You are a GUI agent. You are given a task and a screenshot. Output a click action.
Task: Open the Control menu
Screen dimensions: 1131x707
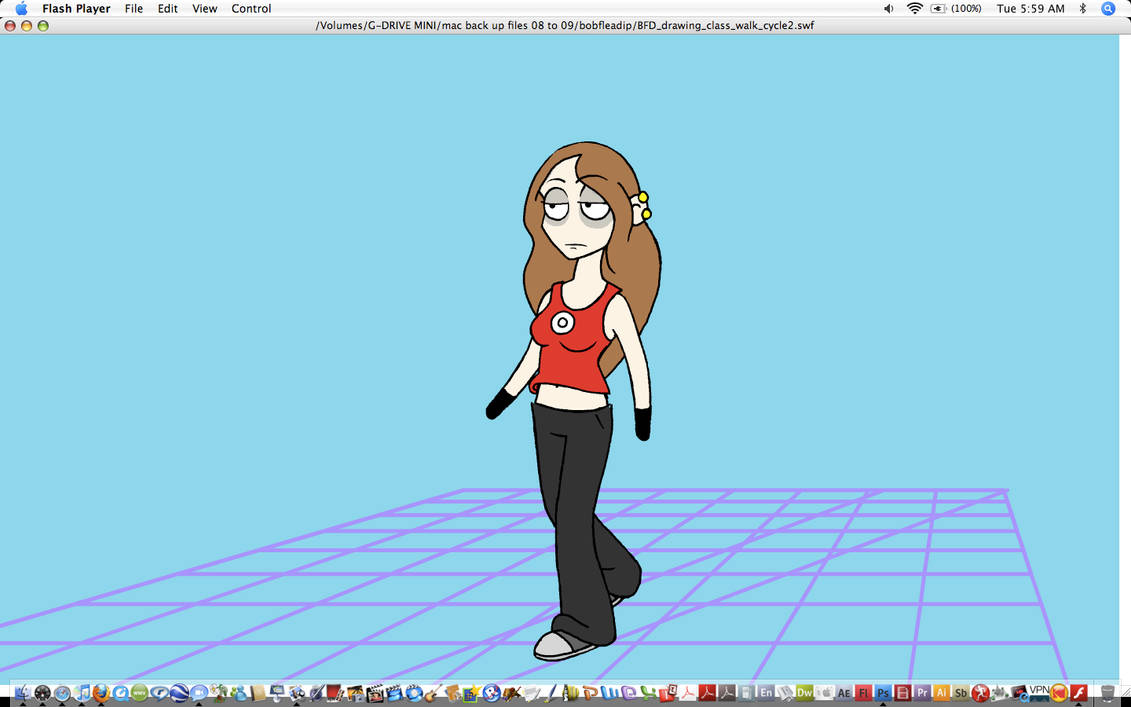pyautogui.click(x=251, y=8)
